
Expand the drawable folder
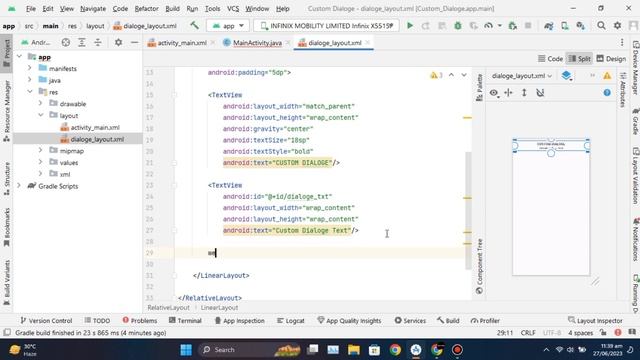40,104
